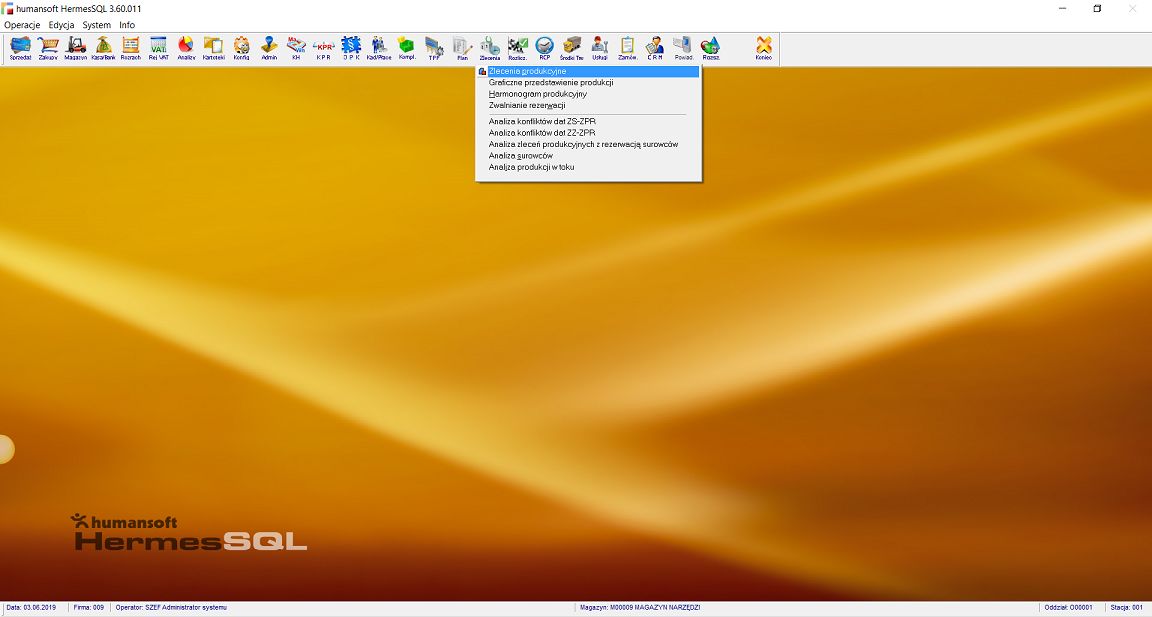
Task: Open the Plan toolbar icon
Action: click(x=462, y=48)
